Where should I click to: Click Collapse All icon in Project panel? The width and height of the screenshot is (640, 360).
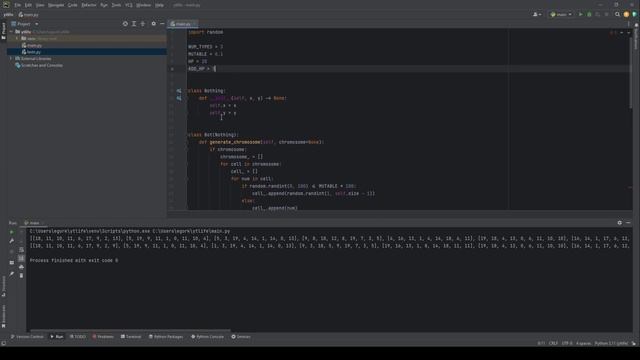coord(143,24)
